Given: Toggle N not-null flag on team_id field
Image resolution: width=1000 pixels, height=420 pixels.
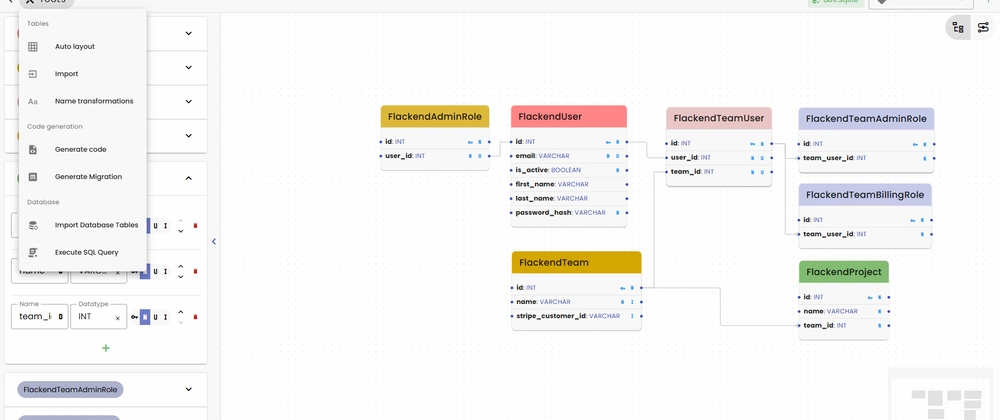Looking at the screenshot, I should coord(145,316).
